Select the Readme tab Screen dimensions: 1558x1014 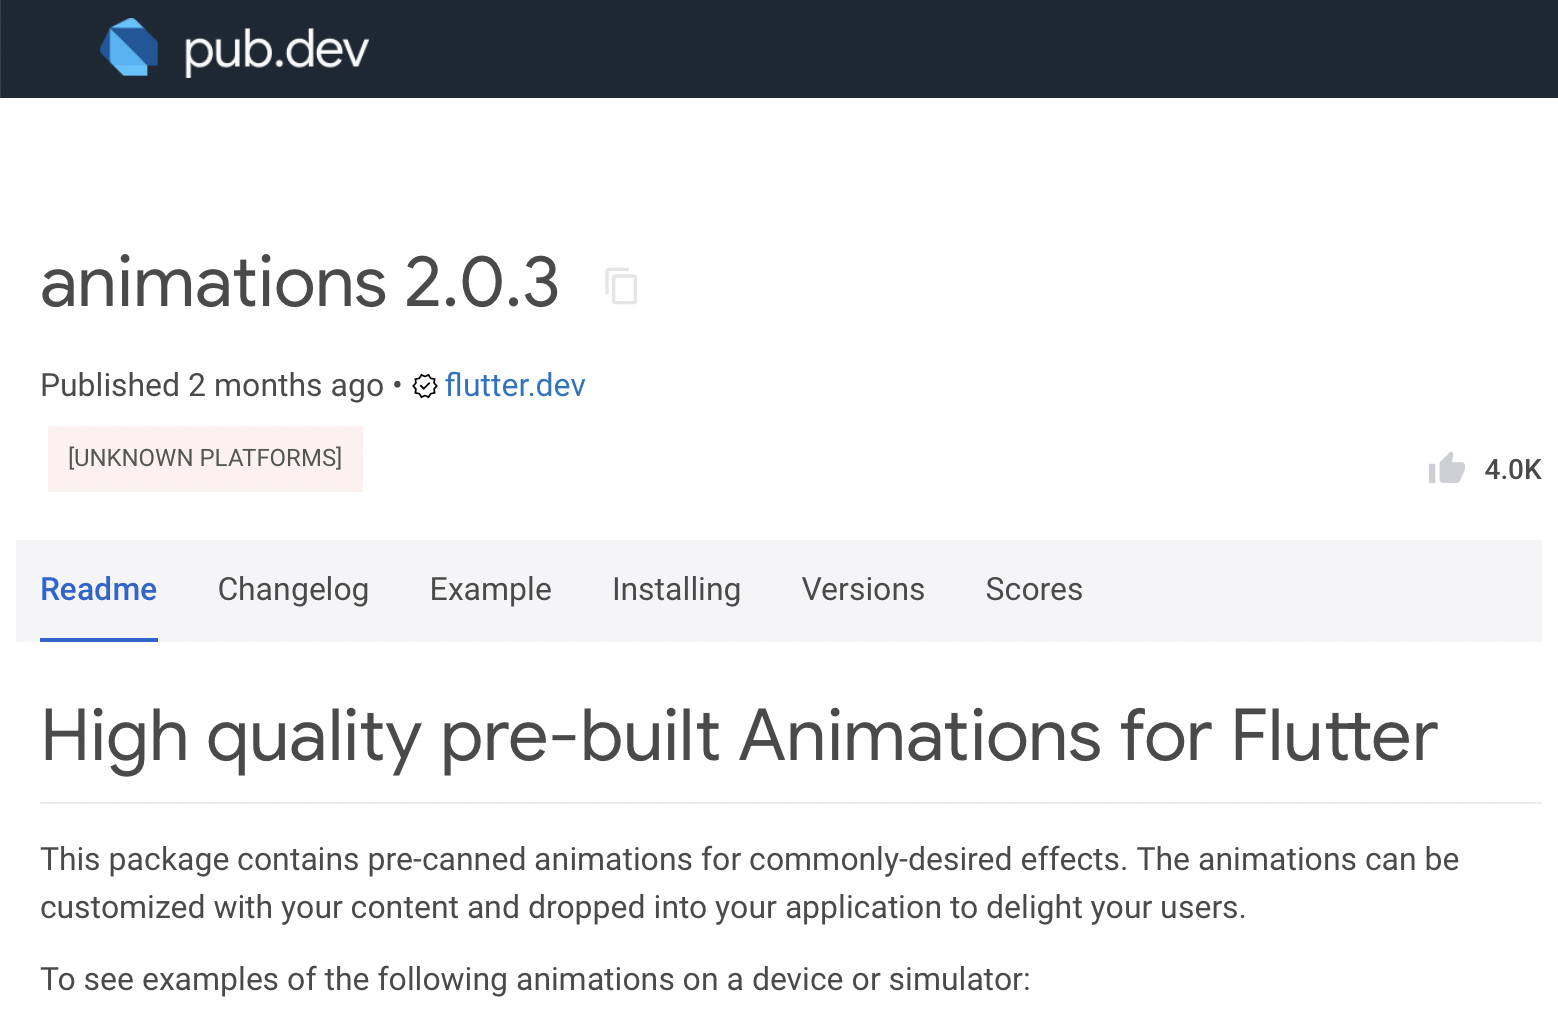[98, 590]
